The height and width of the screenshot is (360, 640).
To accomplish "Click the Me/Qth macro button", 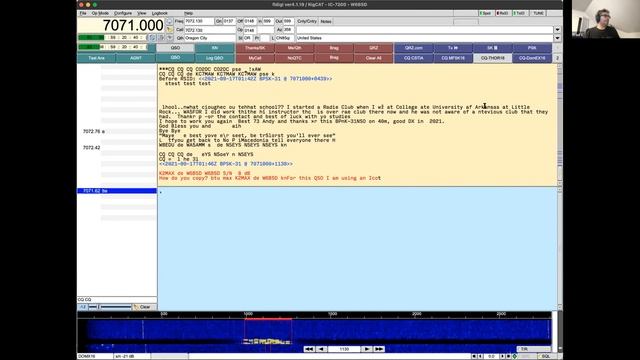I will pyautogui.click(x=294, y=48).
